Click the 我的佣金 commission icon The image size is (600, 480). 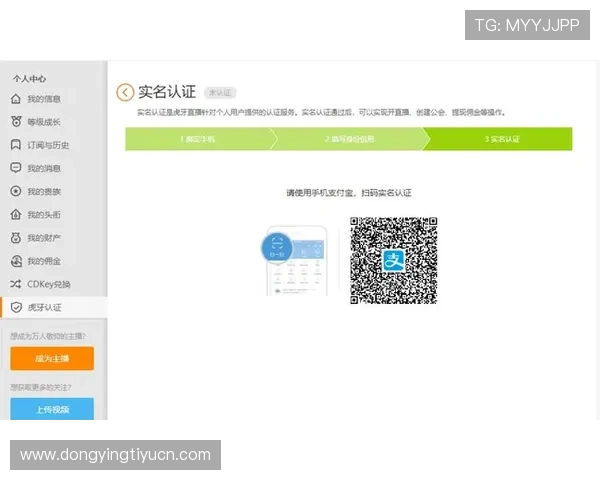pos(16,261)
